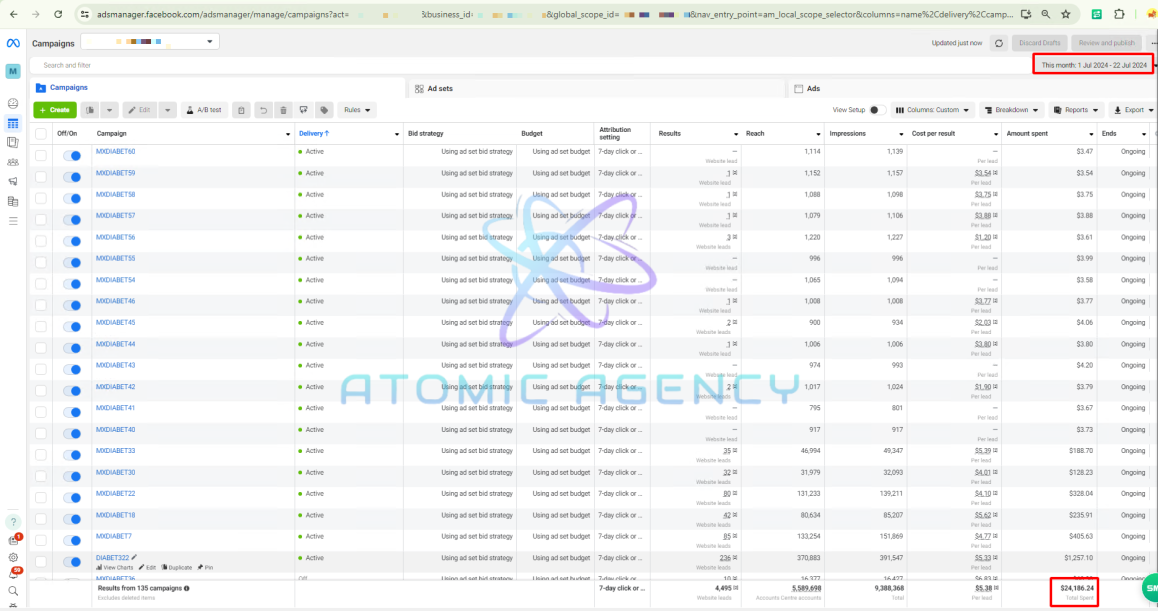The height and width of the screenshot is (611, 1158).
Task: Click Duplicate under DIABET322 row
Action: point(176,567)
